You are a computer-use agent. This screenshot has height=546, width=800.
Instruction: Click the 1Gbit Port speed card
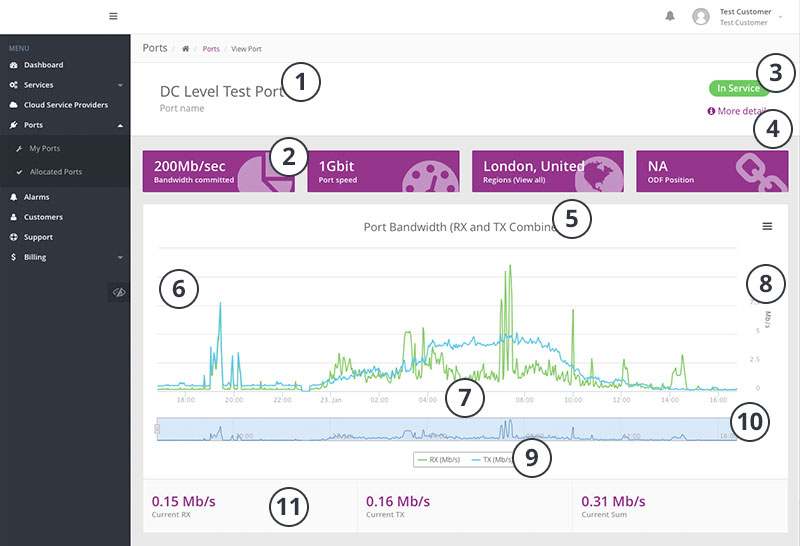pyautogui.click(x=383, y=171)
